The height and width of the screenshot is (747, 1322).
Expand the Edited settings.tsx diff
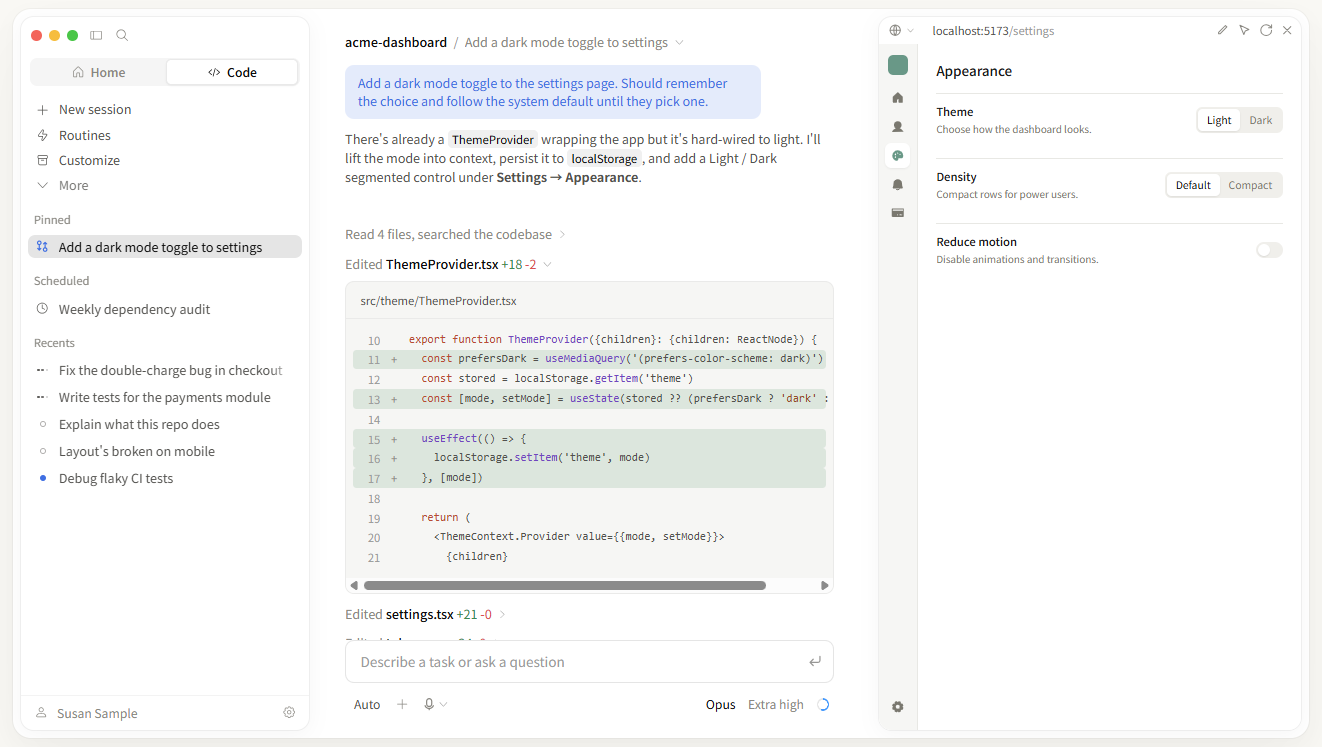[x=425, y=614]
